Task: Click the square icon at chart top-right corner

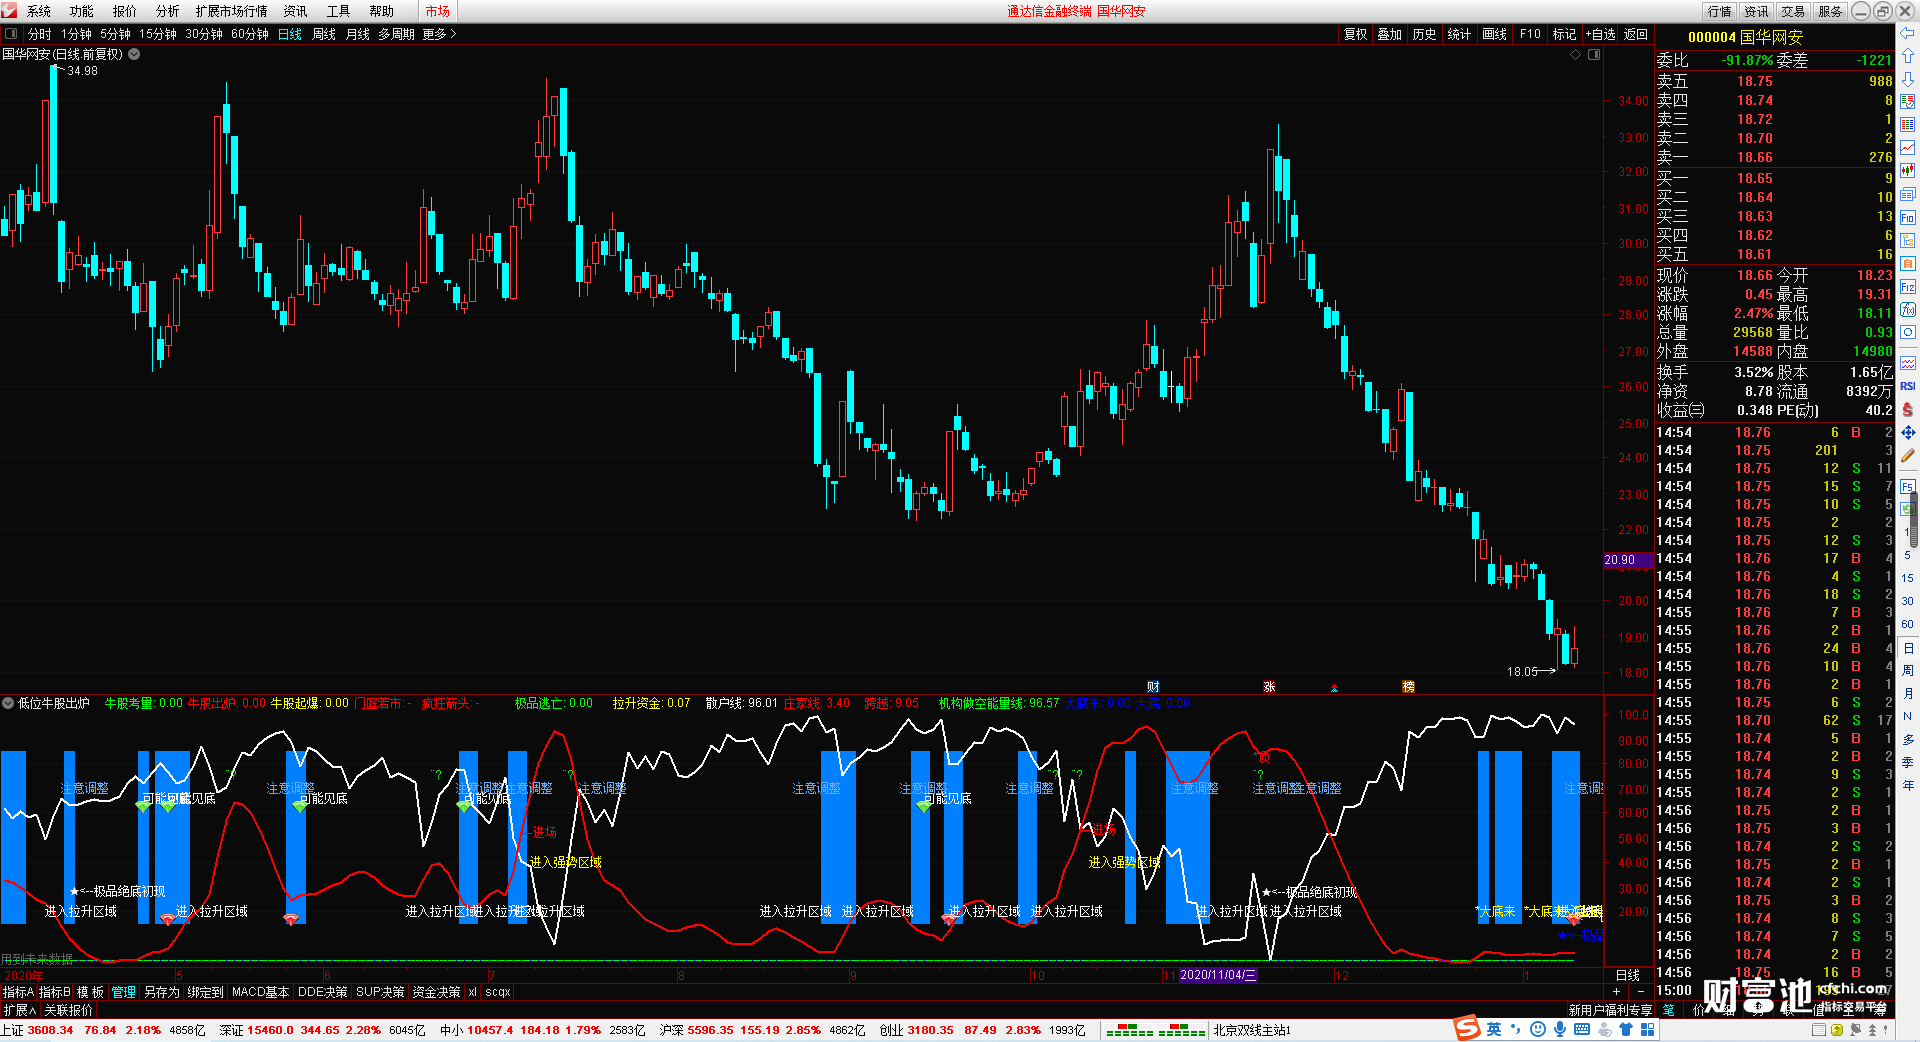Action: pos(1594,55)
